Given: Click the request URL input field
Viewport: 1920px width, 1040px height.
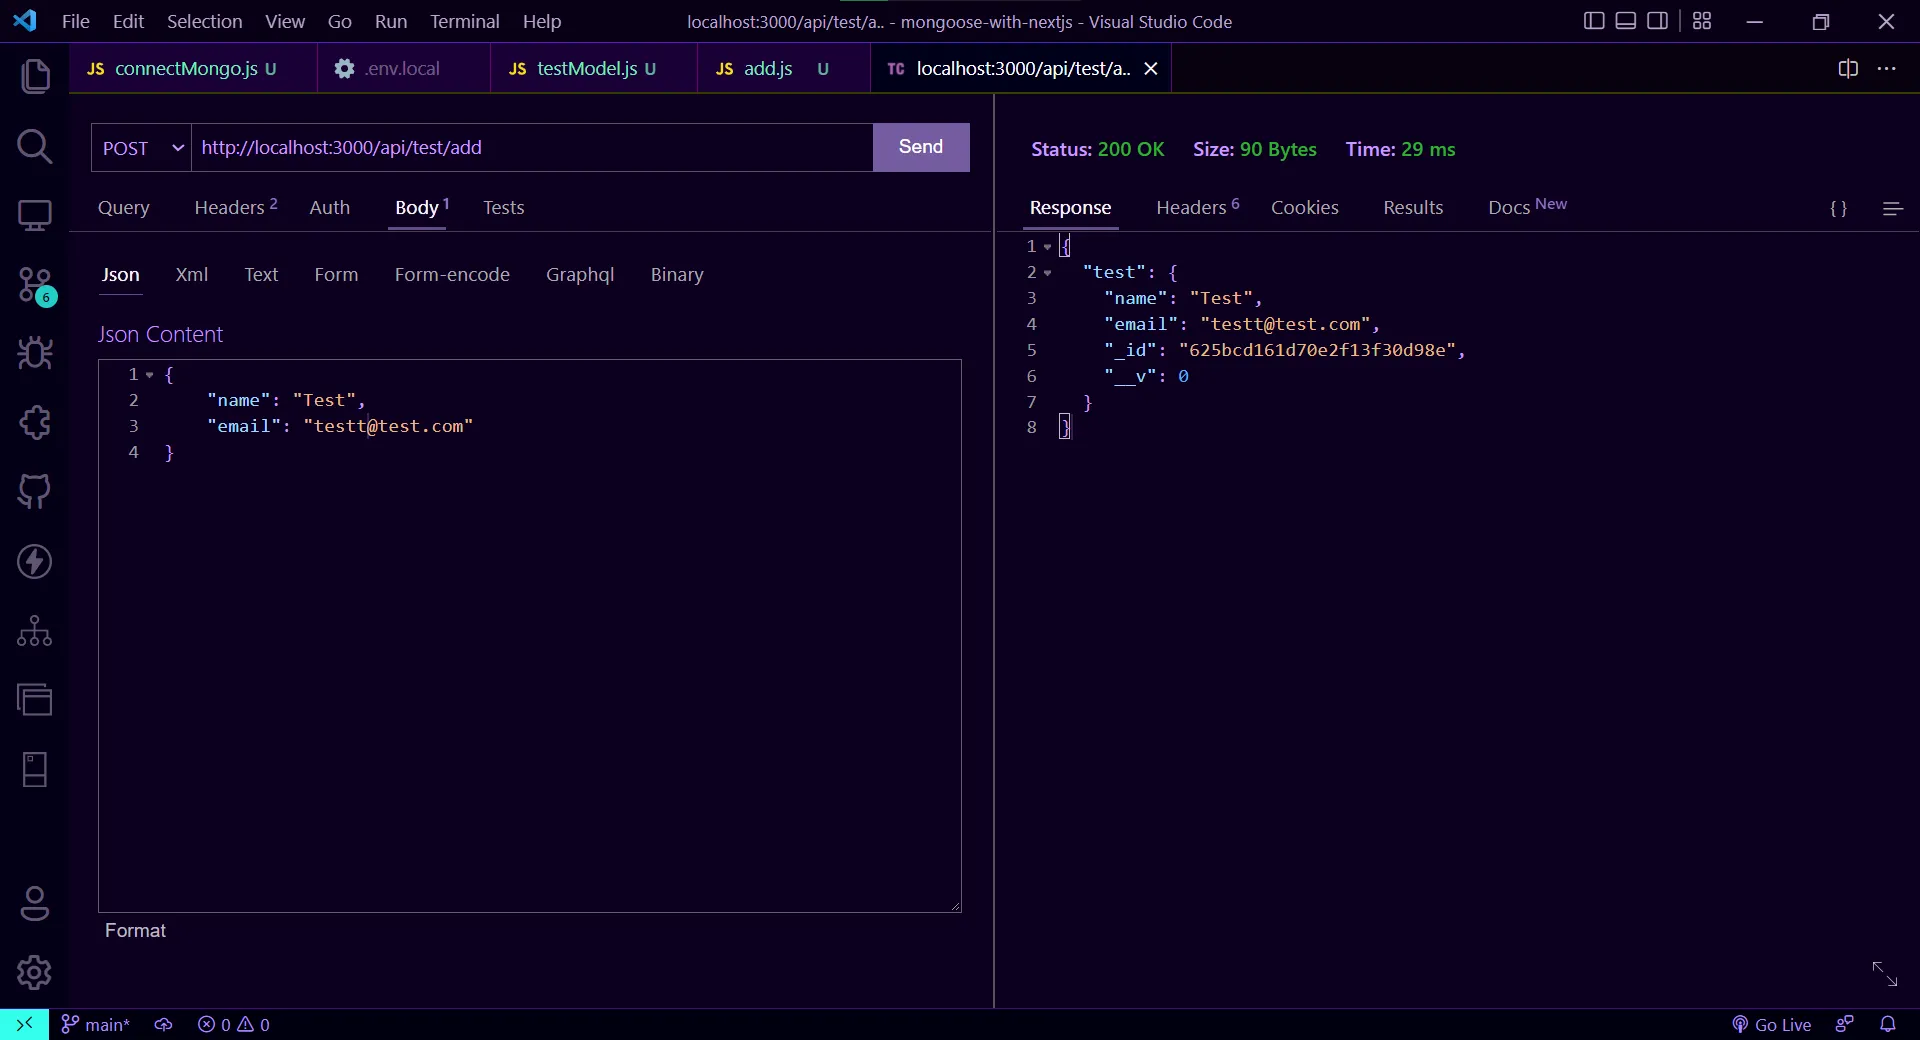Looking at the screenshot, I should pyautogui.click(x=532, y=148).
